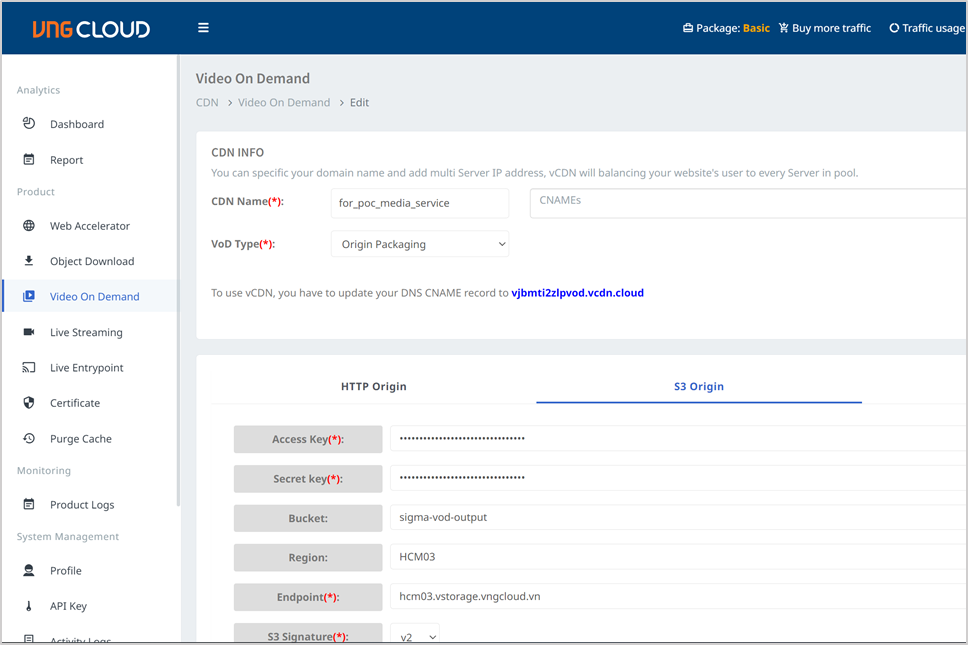This screenshot has width=968, height=645.
Task: Switch to the HTTP Origin tab
Action: click(x=373, y=386)
